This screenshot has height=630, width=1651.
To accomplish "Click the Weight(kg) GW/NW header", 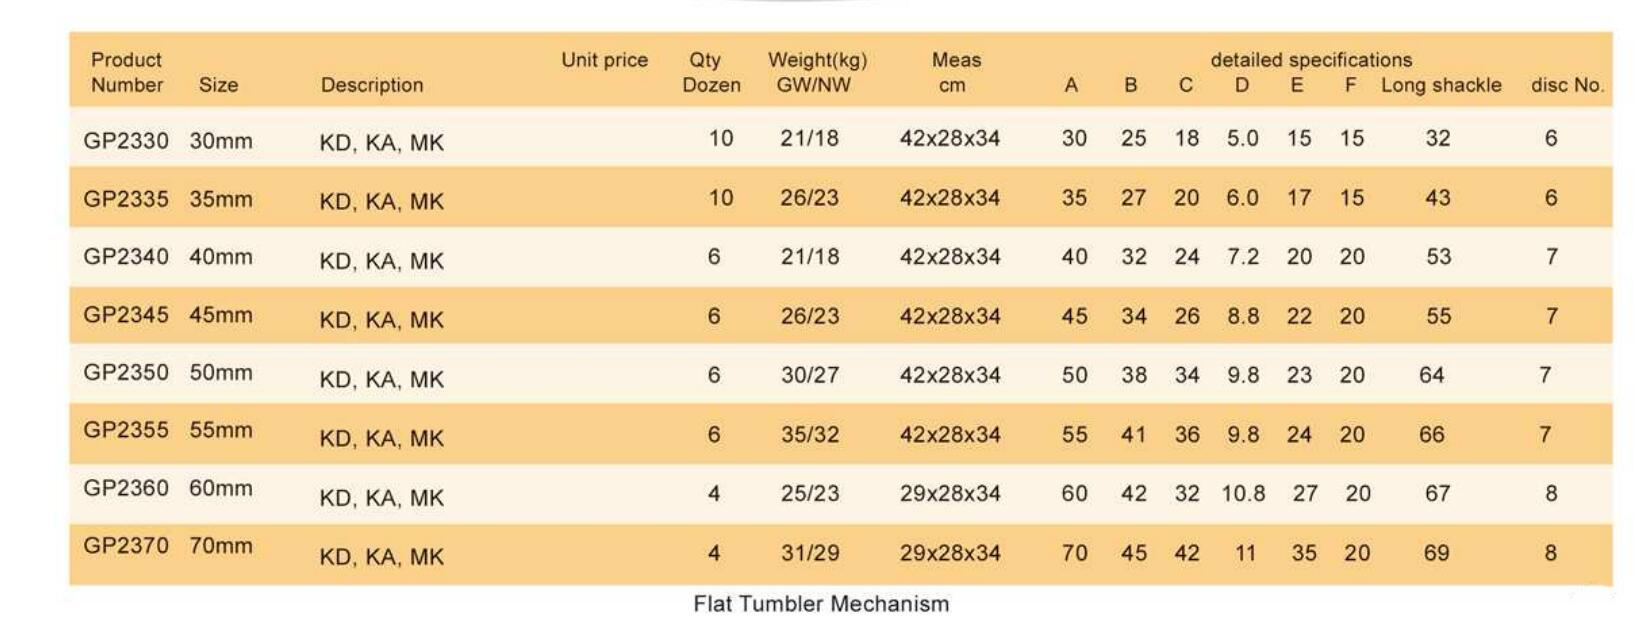I will click(817, 72).
